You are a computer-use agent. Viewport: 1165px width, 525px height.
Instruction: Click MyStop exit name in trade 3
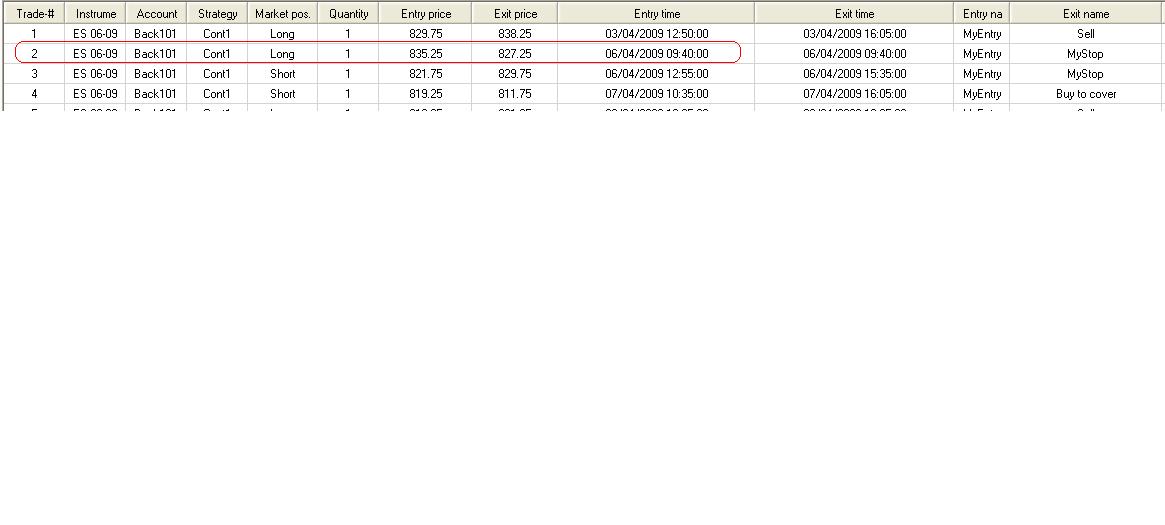[x=1086, y=74]
